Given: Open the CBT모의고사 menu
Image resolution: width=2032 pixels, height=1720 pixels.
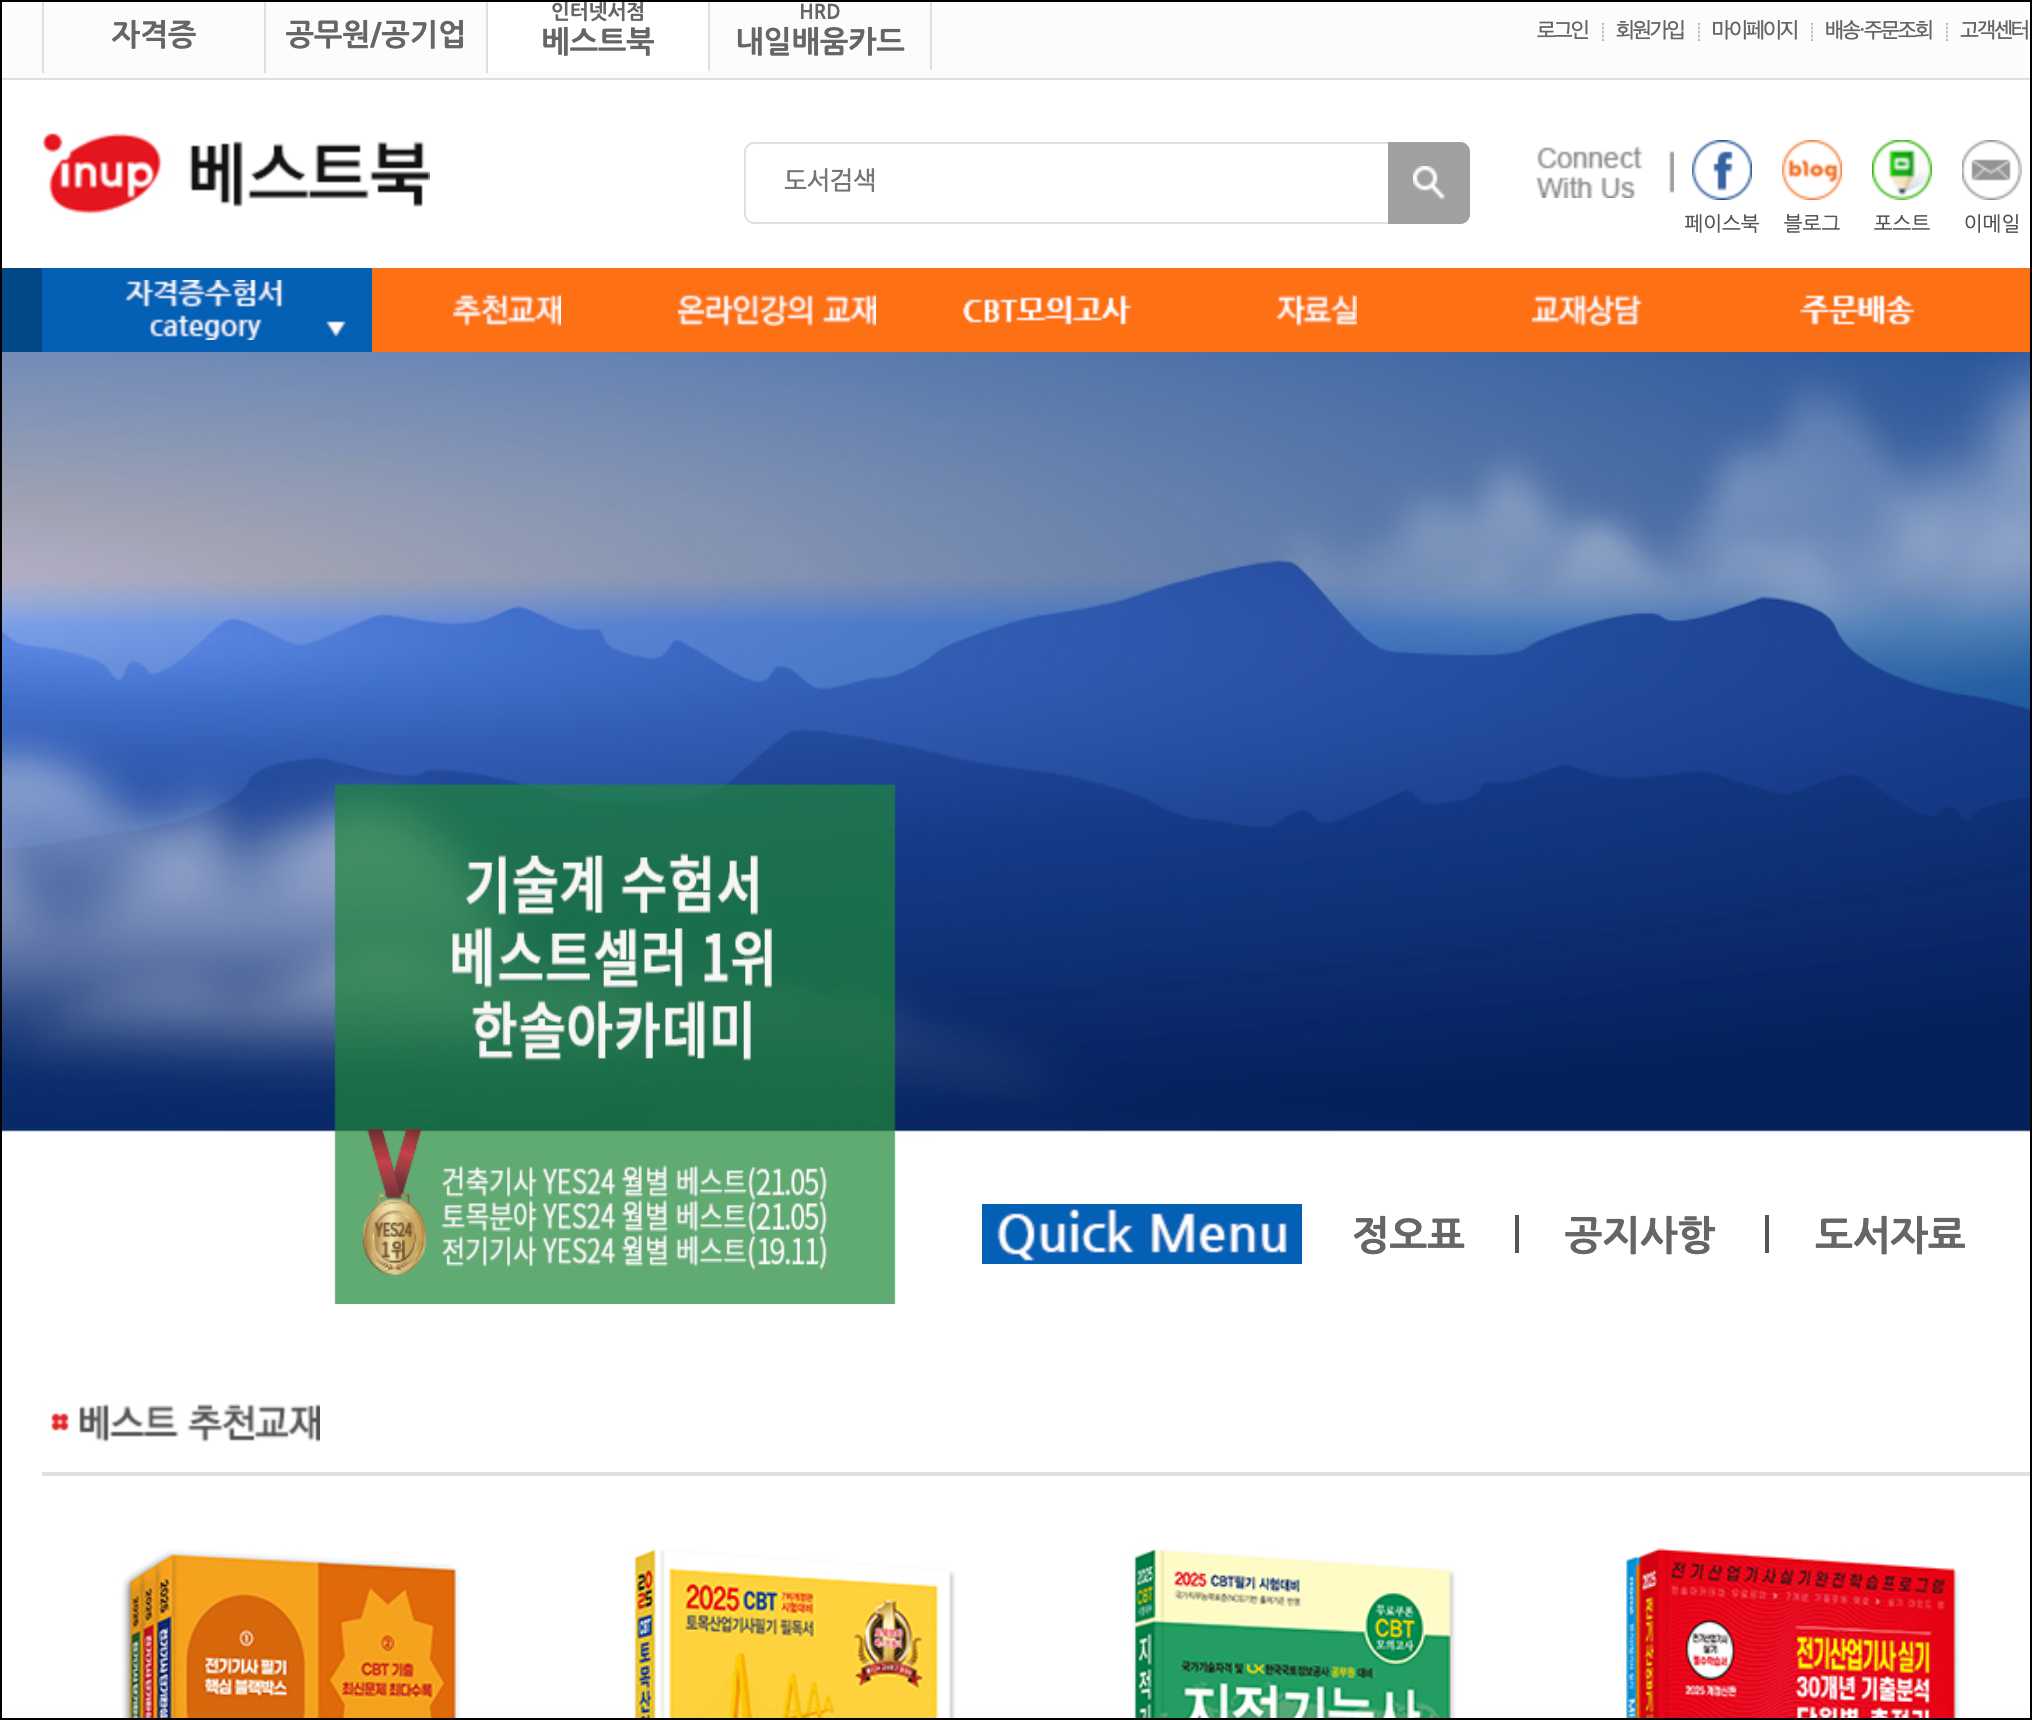Looking at the screenshot, I should point(1046,310).
